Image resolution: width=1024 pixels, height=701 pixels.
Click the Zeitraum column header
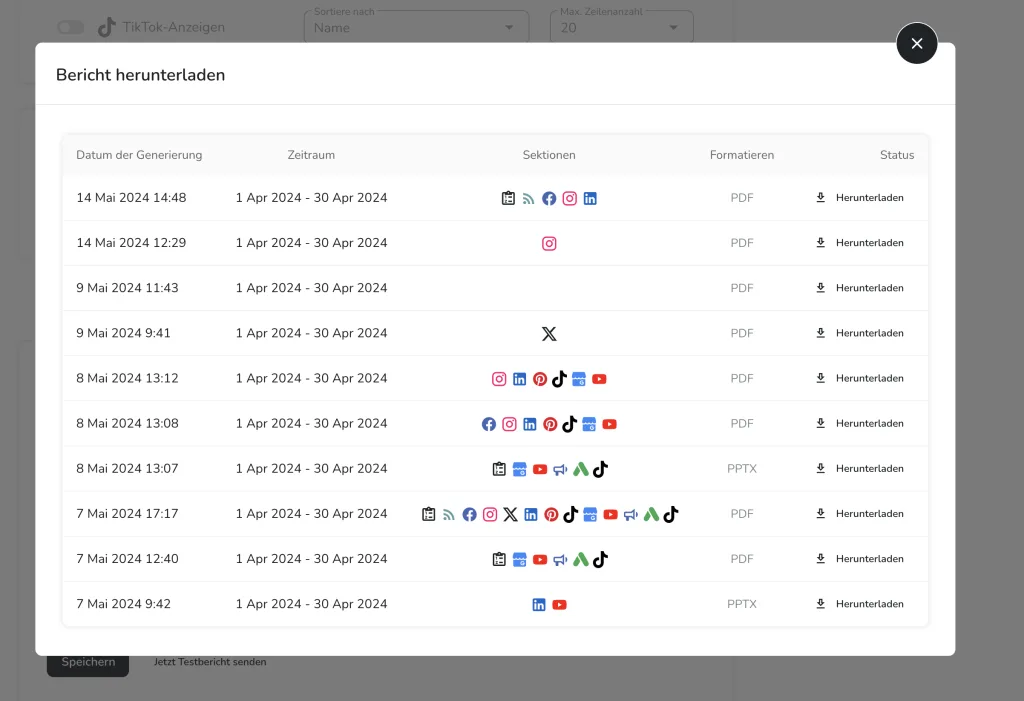[311, 155]
